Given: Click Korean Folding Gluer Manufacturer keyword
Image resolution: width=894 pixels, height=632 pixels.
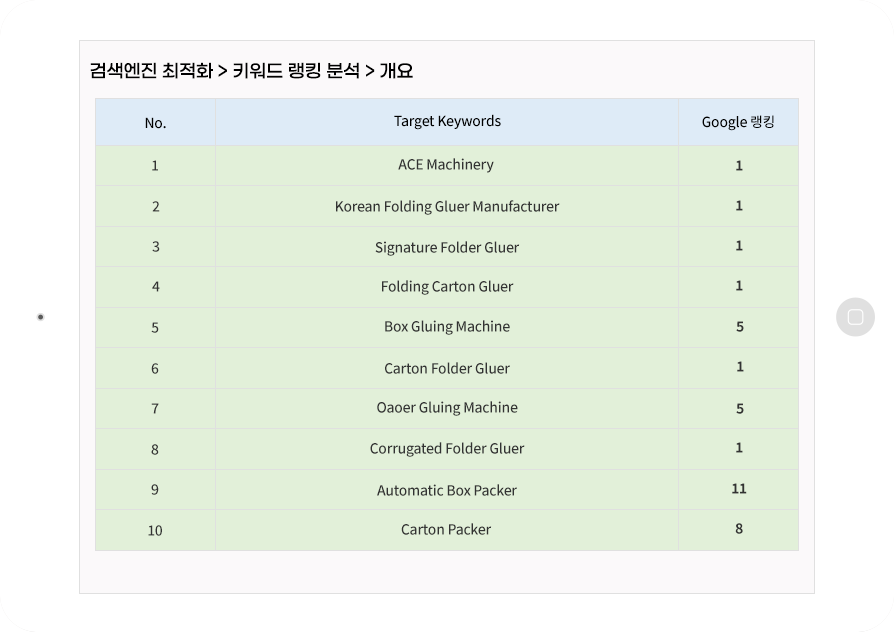Looking at the screenshot, I should click(x=447, y=206).
